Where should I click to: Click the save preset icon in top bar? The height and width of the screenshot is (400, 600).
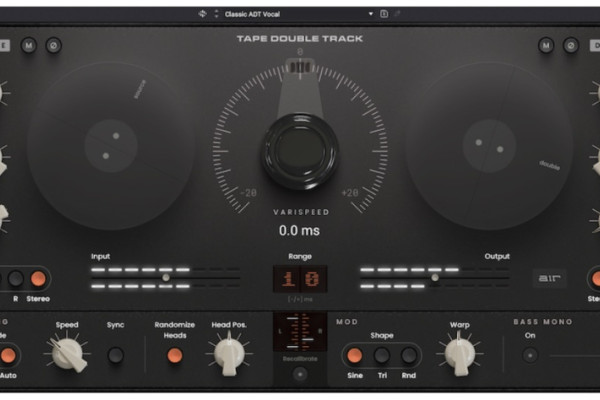click(384, 14)
